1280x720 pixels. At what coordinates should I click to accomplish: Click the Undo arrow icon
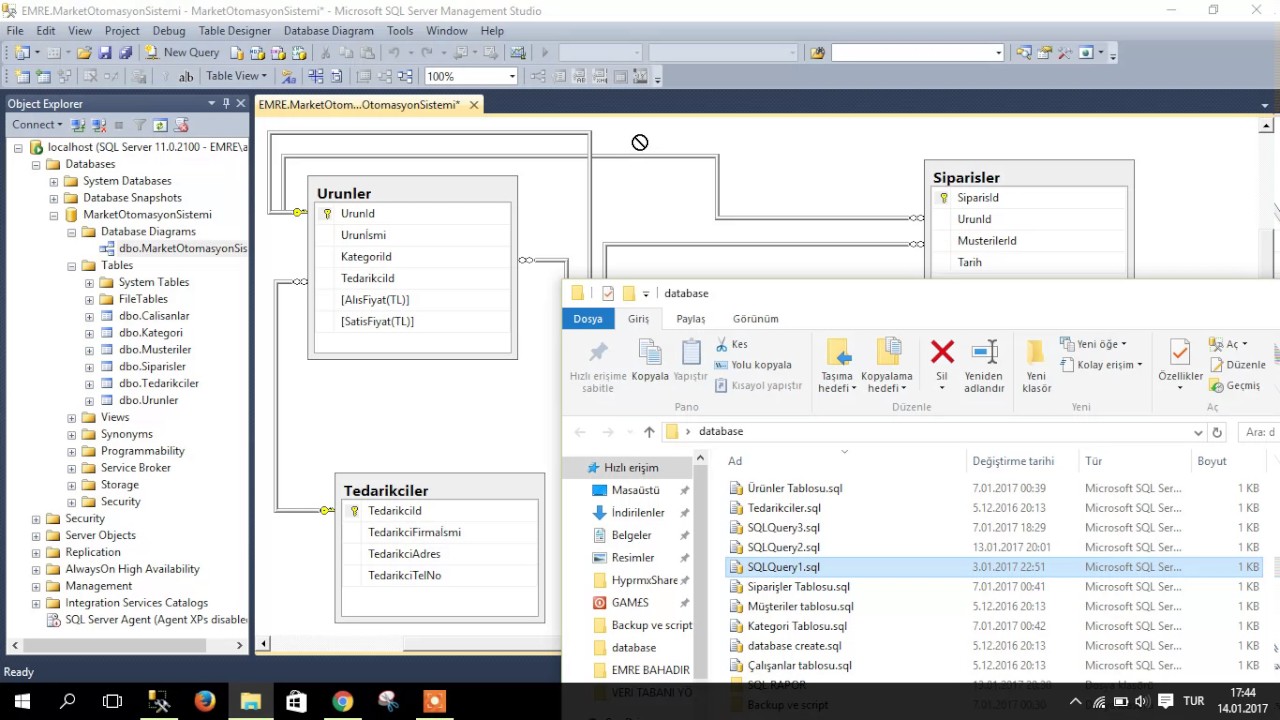[x=394, y=52]
